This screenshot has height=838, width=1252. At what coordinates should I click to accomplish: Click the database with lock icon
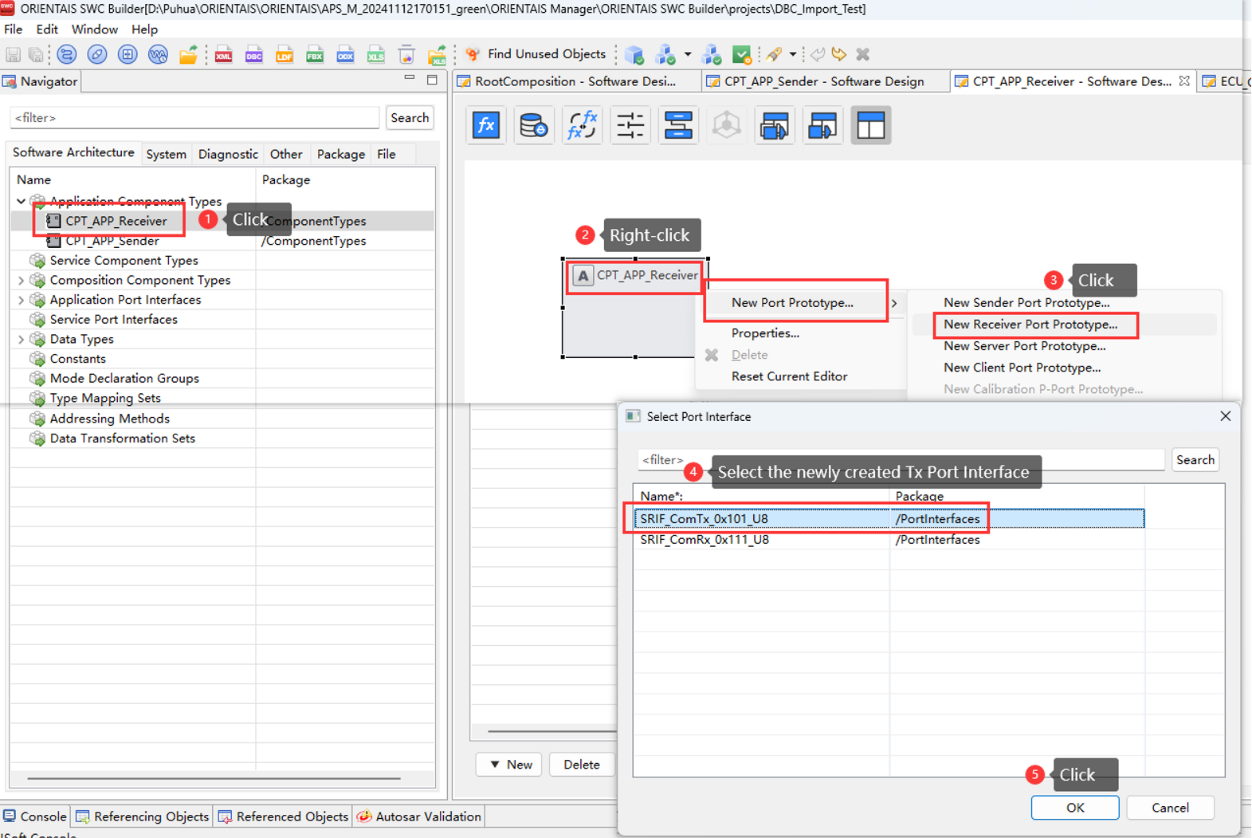point(534,126)
